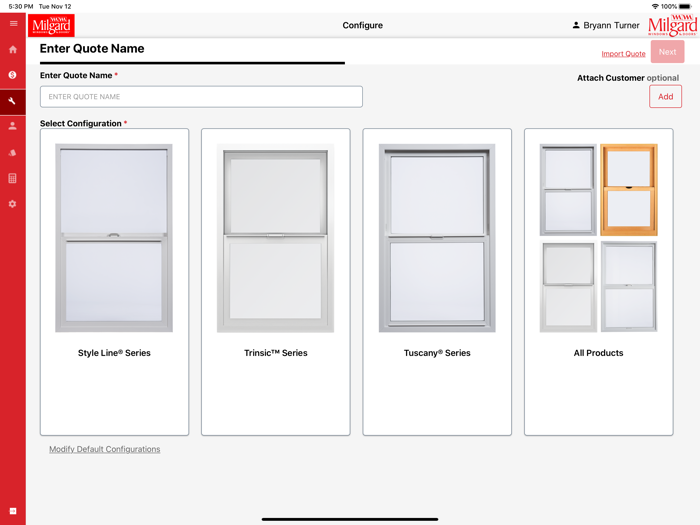Open the dollar sign quotes icon
This screenshot has height=525, width=700.
pyautogui.click(x=13, y=75)
